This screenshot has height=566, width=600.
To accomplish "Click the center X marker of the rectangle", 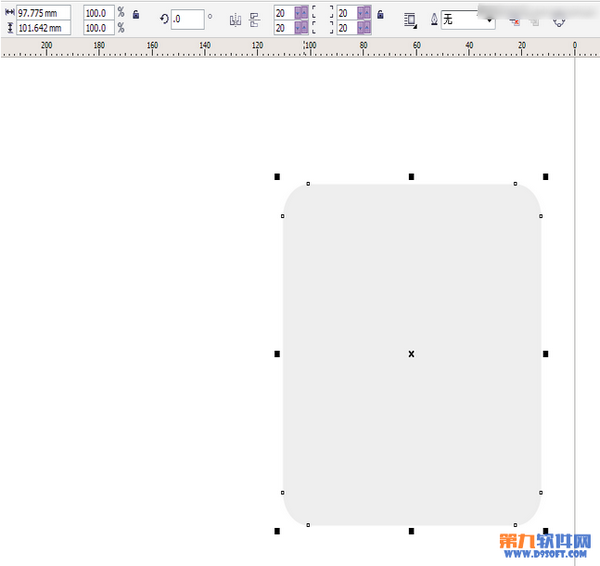I will pyautogui.click(x=411, y=354).
